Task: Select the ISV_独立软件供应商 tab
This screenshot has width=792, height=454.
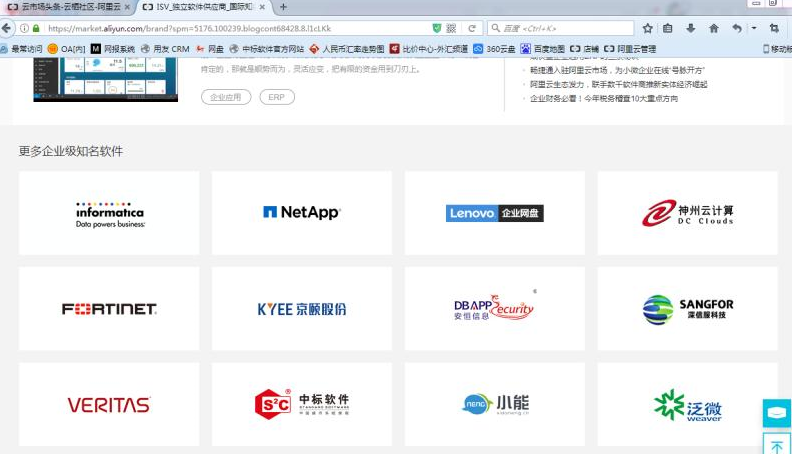Action: [x=203, y=7]
